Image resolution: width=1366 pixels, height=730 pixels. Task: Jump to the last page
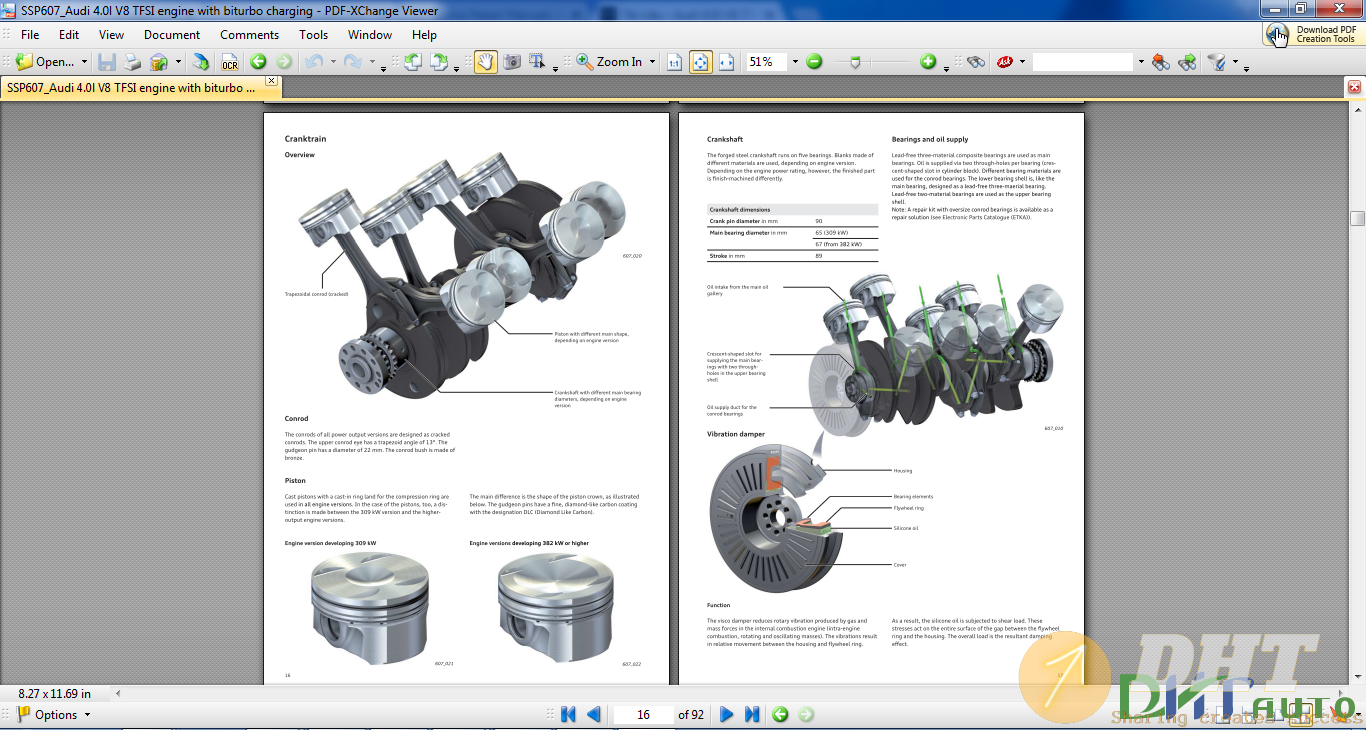coord(752,714)
